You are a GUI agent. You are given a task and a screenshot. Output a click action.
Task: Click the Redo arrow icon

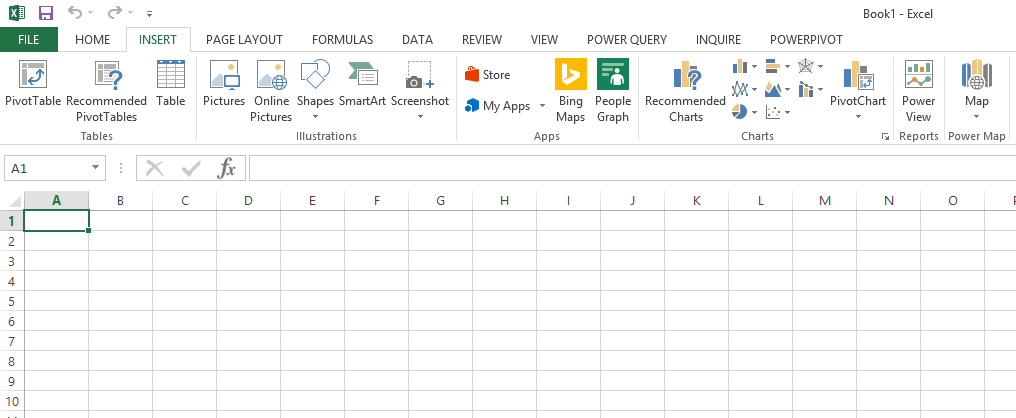114,12
